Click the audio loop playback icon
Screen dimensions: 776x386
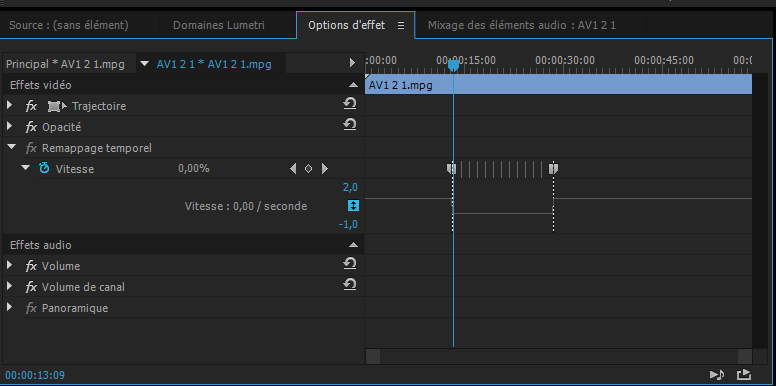point(717,375)
